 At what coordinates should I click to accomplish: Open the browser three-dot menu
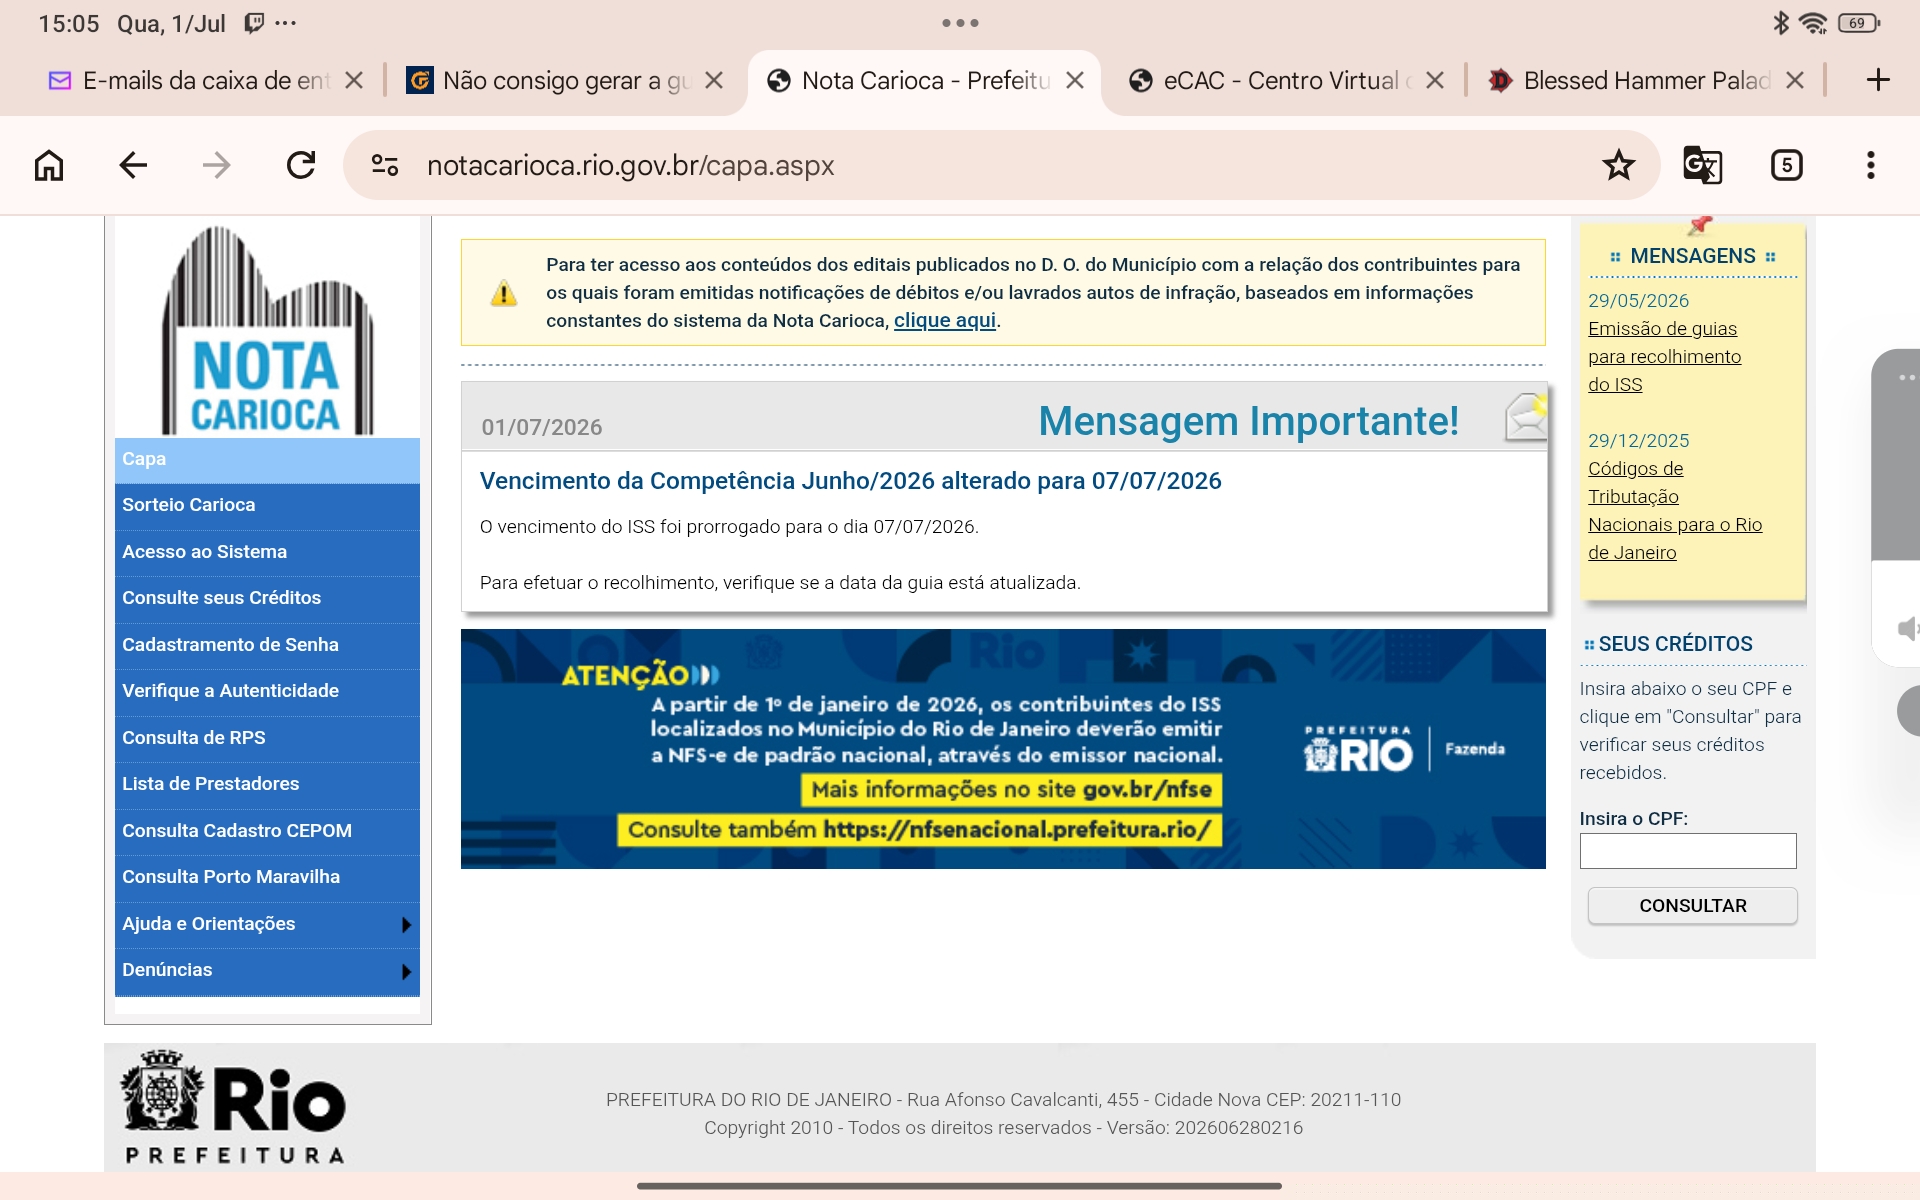tap(1870, 165)
